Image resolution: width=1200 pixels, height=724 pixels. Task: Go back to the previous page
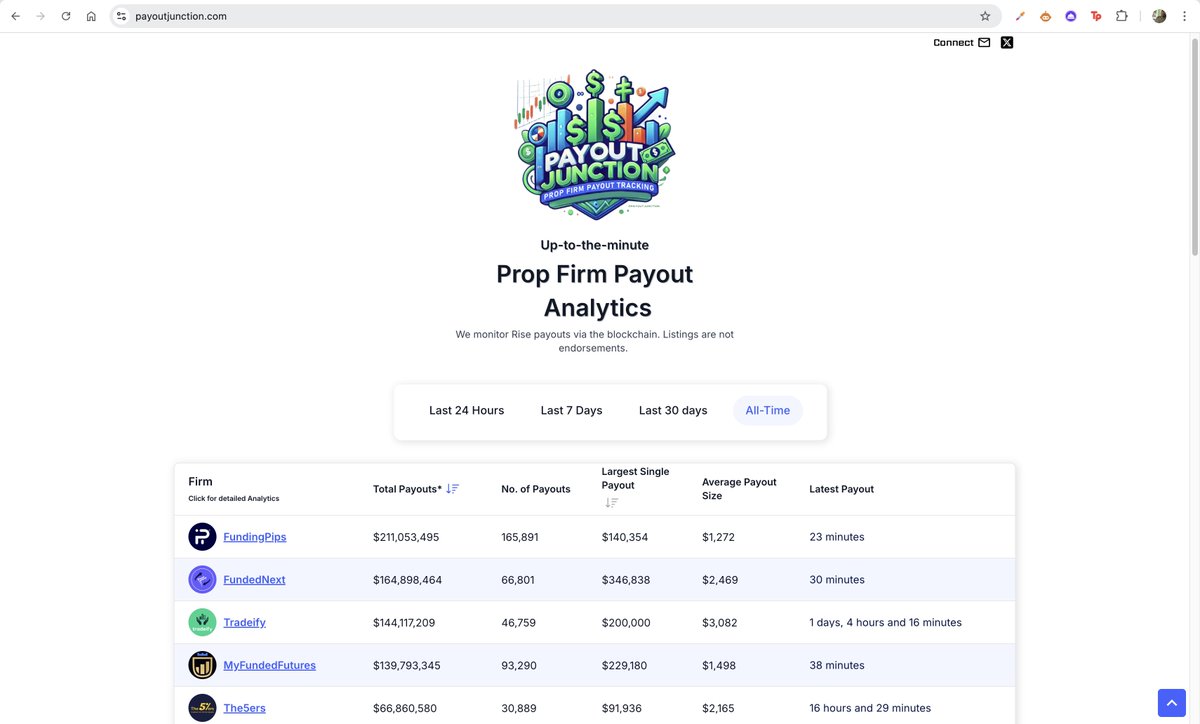(x=16, y=16)
